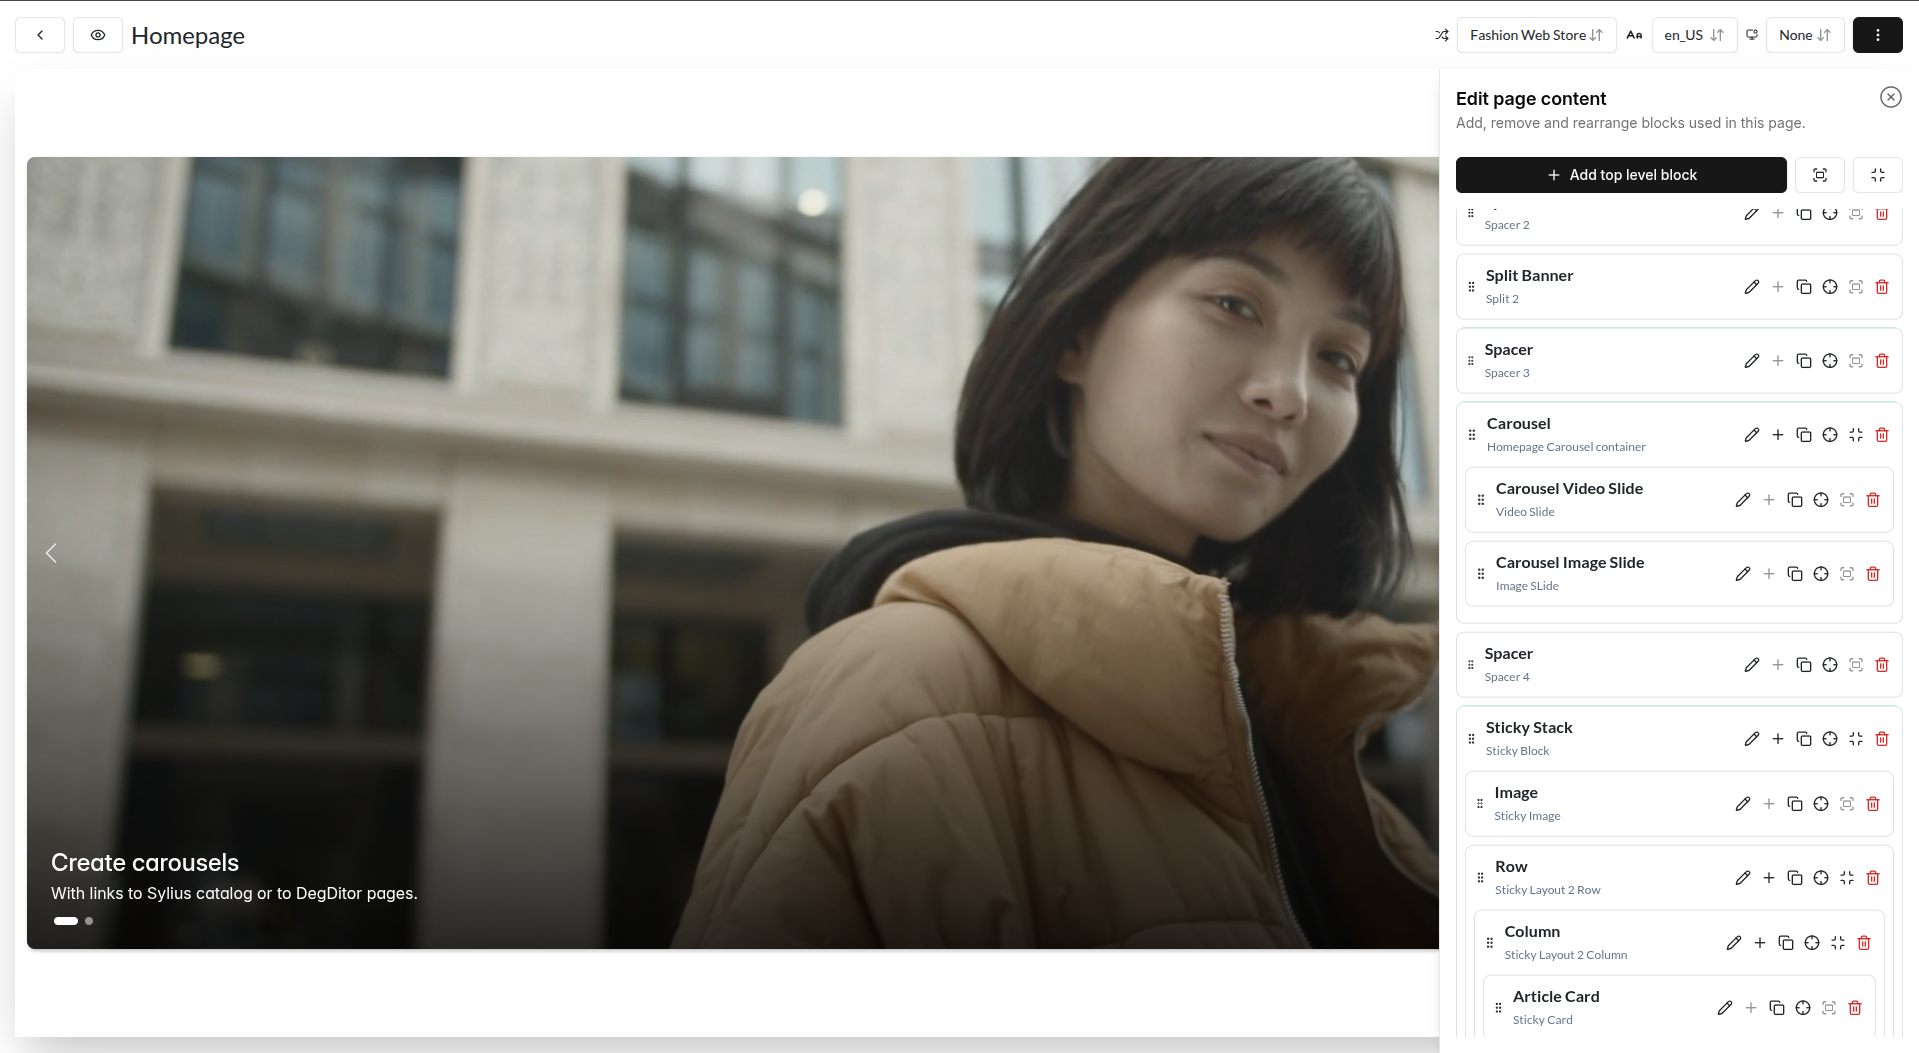The width and height of the screenshot is (1919, 1053).
Task: Duplicate the Carousel Image Slide block
Action: tap(1795, 574)
